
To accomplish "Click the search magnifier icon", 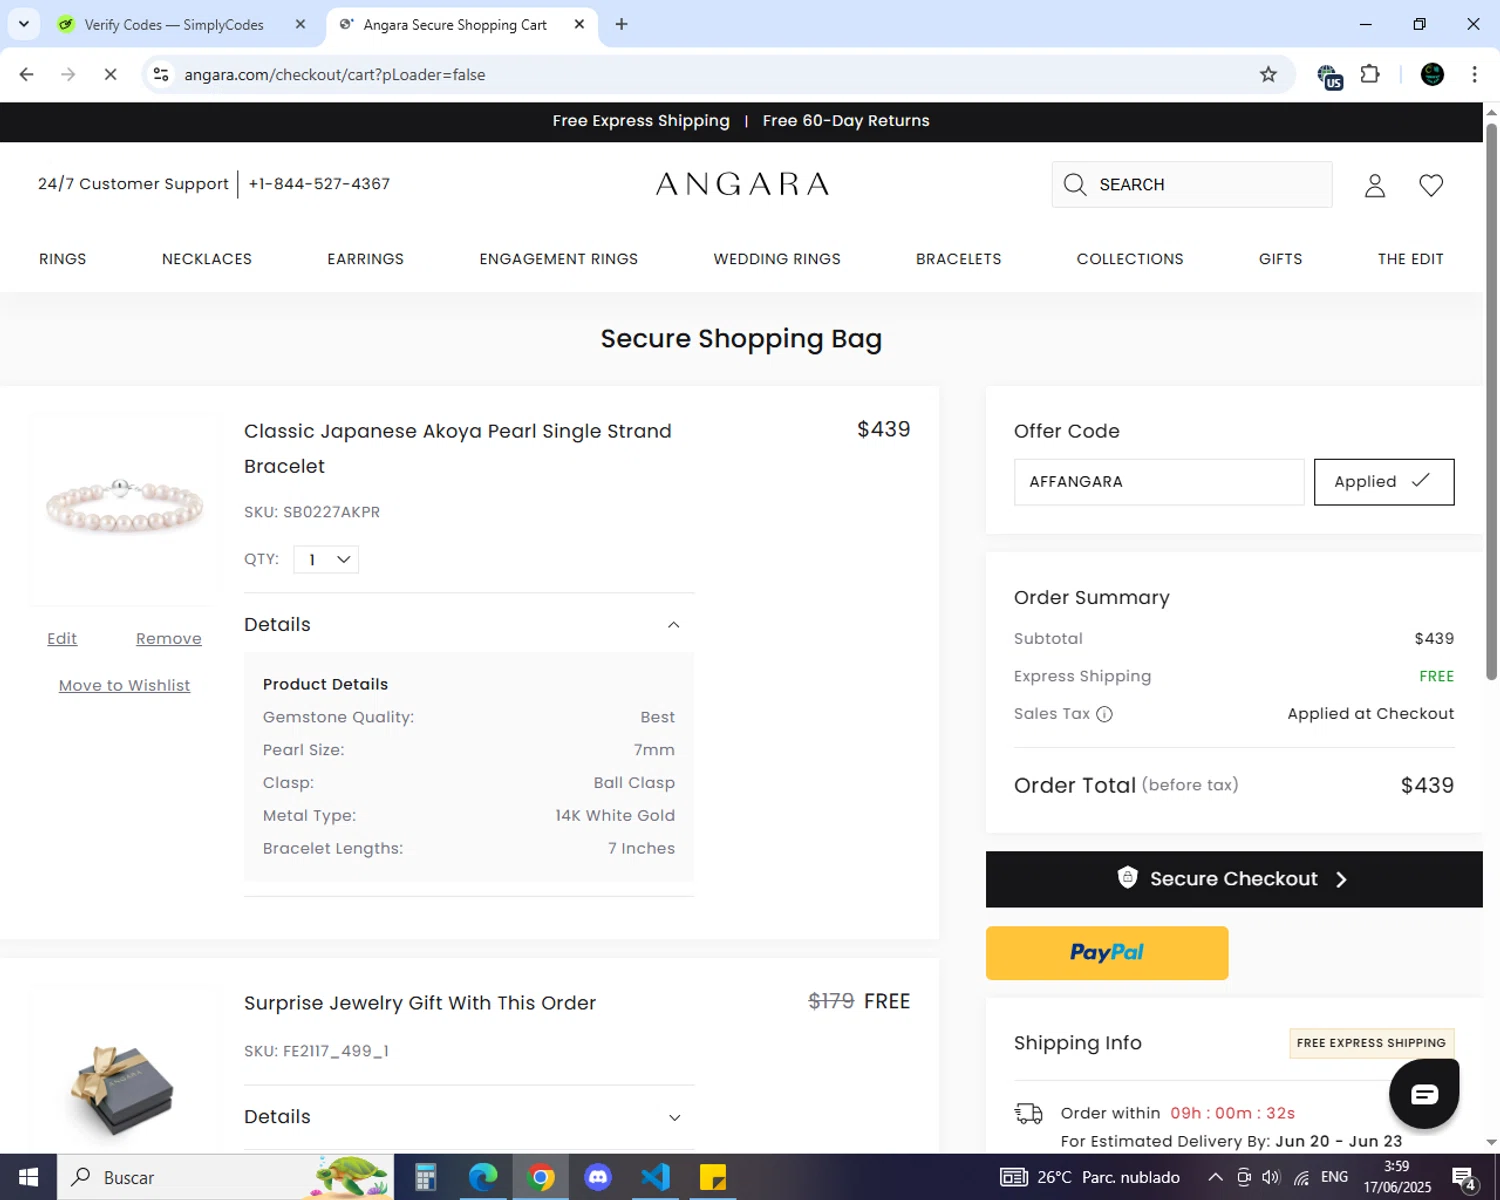I will pos(1075,185).
